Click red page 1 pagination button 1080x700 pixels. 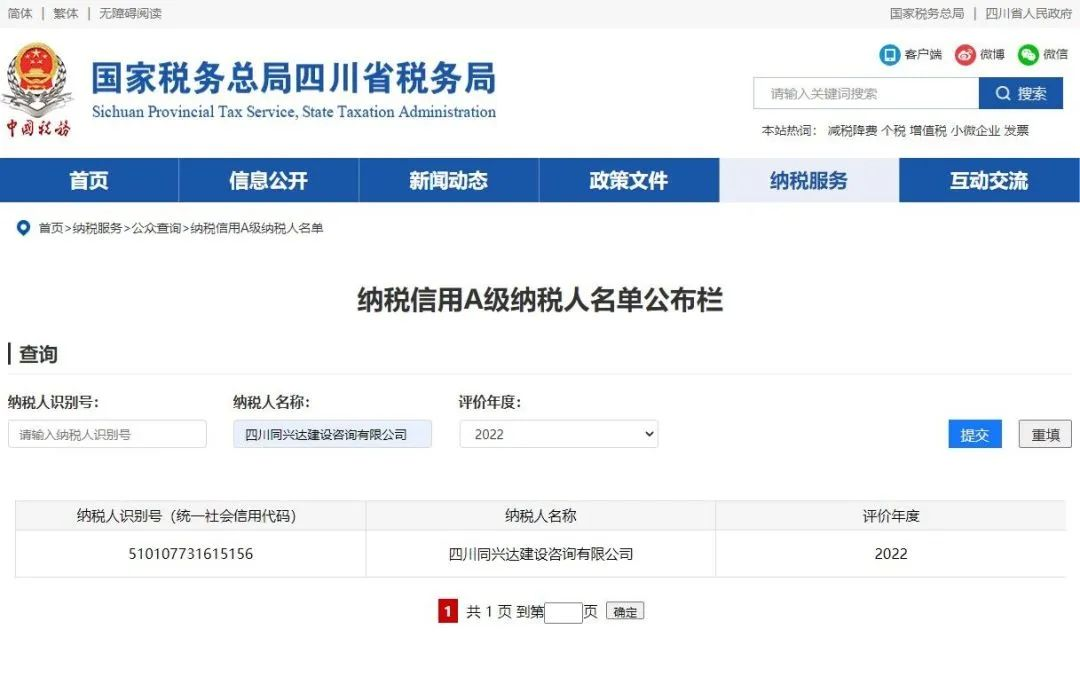pyautogui.click(x=448, y=611)
